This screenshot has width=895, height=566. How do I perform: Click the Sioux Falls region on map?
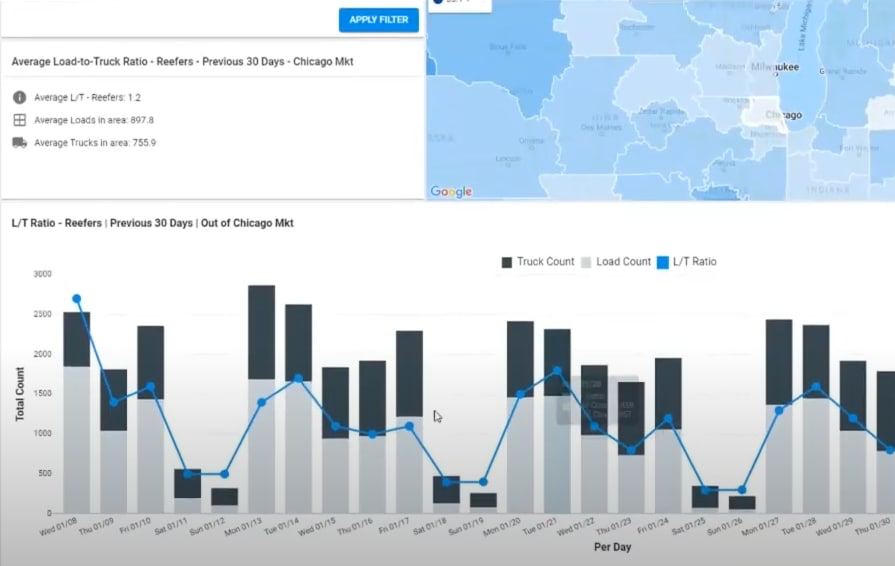[x=507, y=47]
